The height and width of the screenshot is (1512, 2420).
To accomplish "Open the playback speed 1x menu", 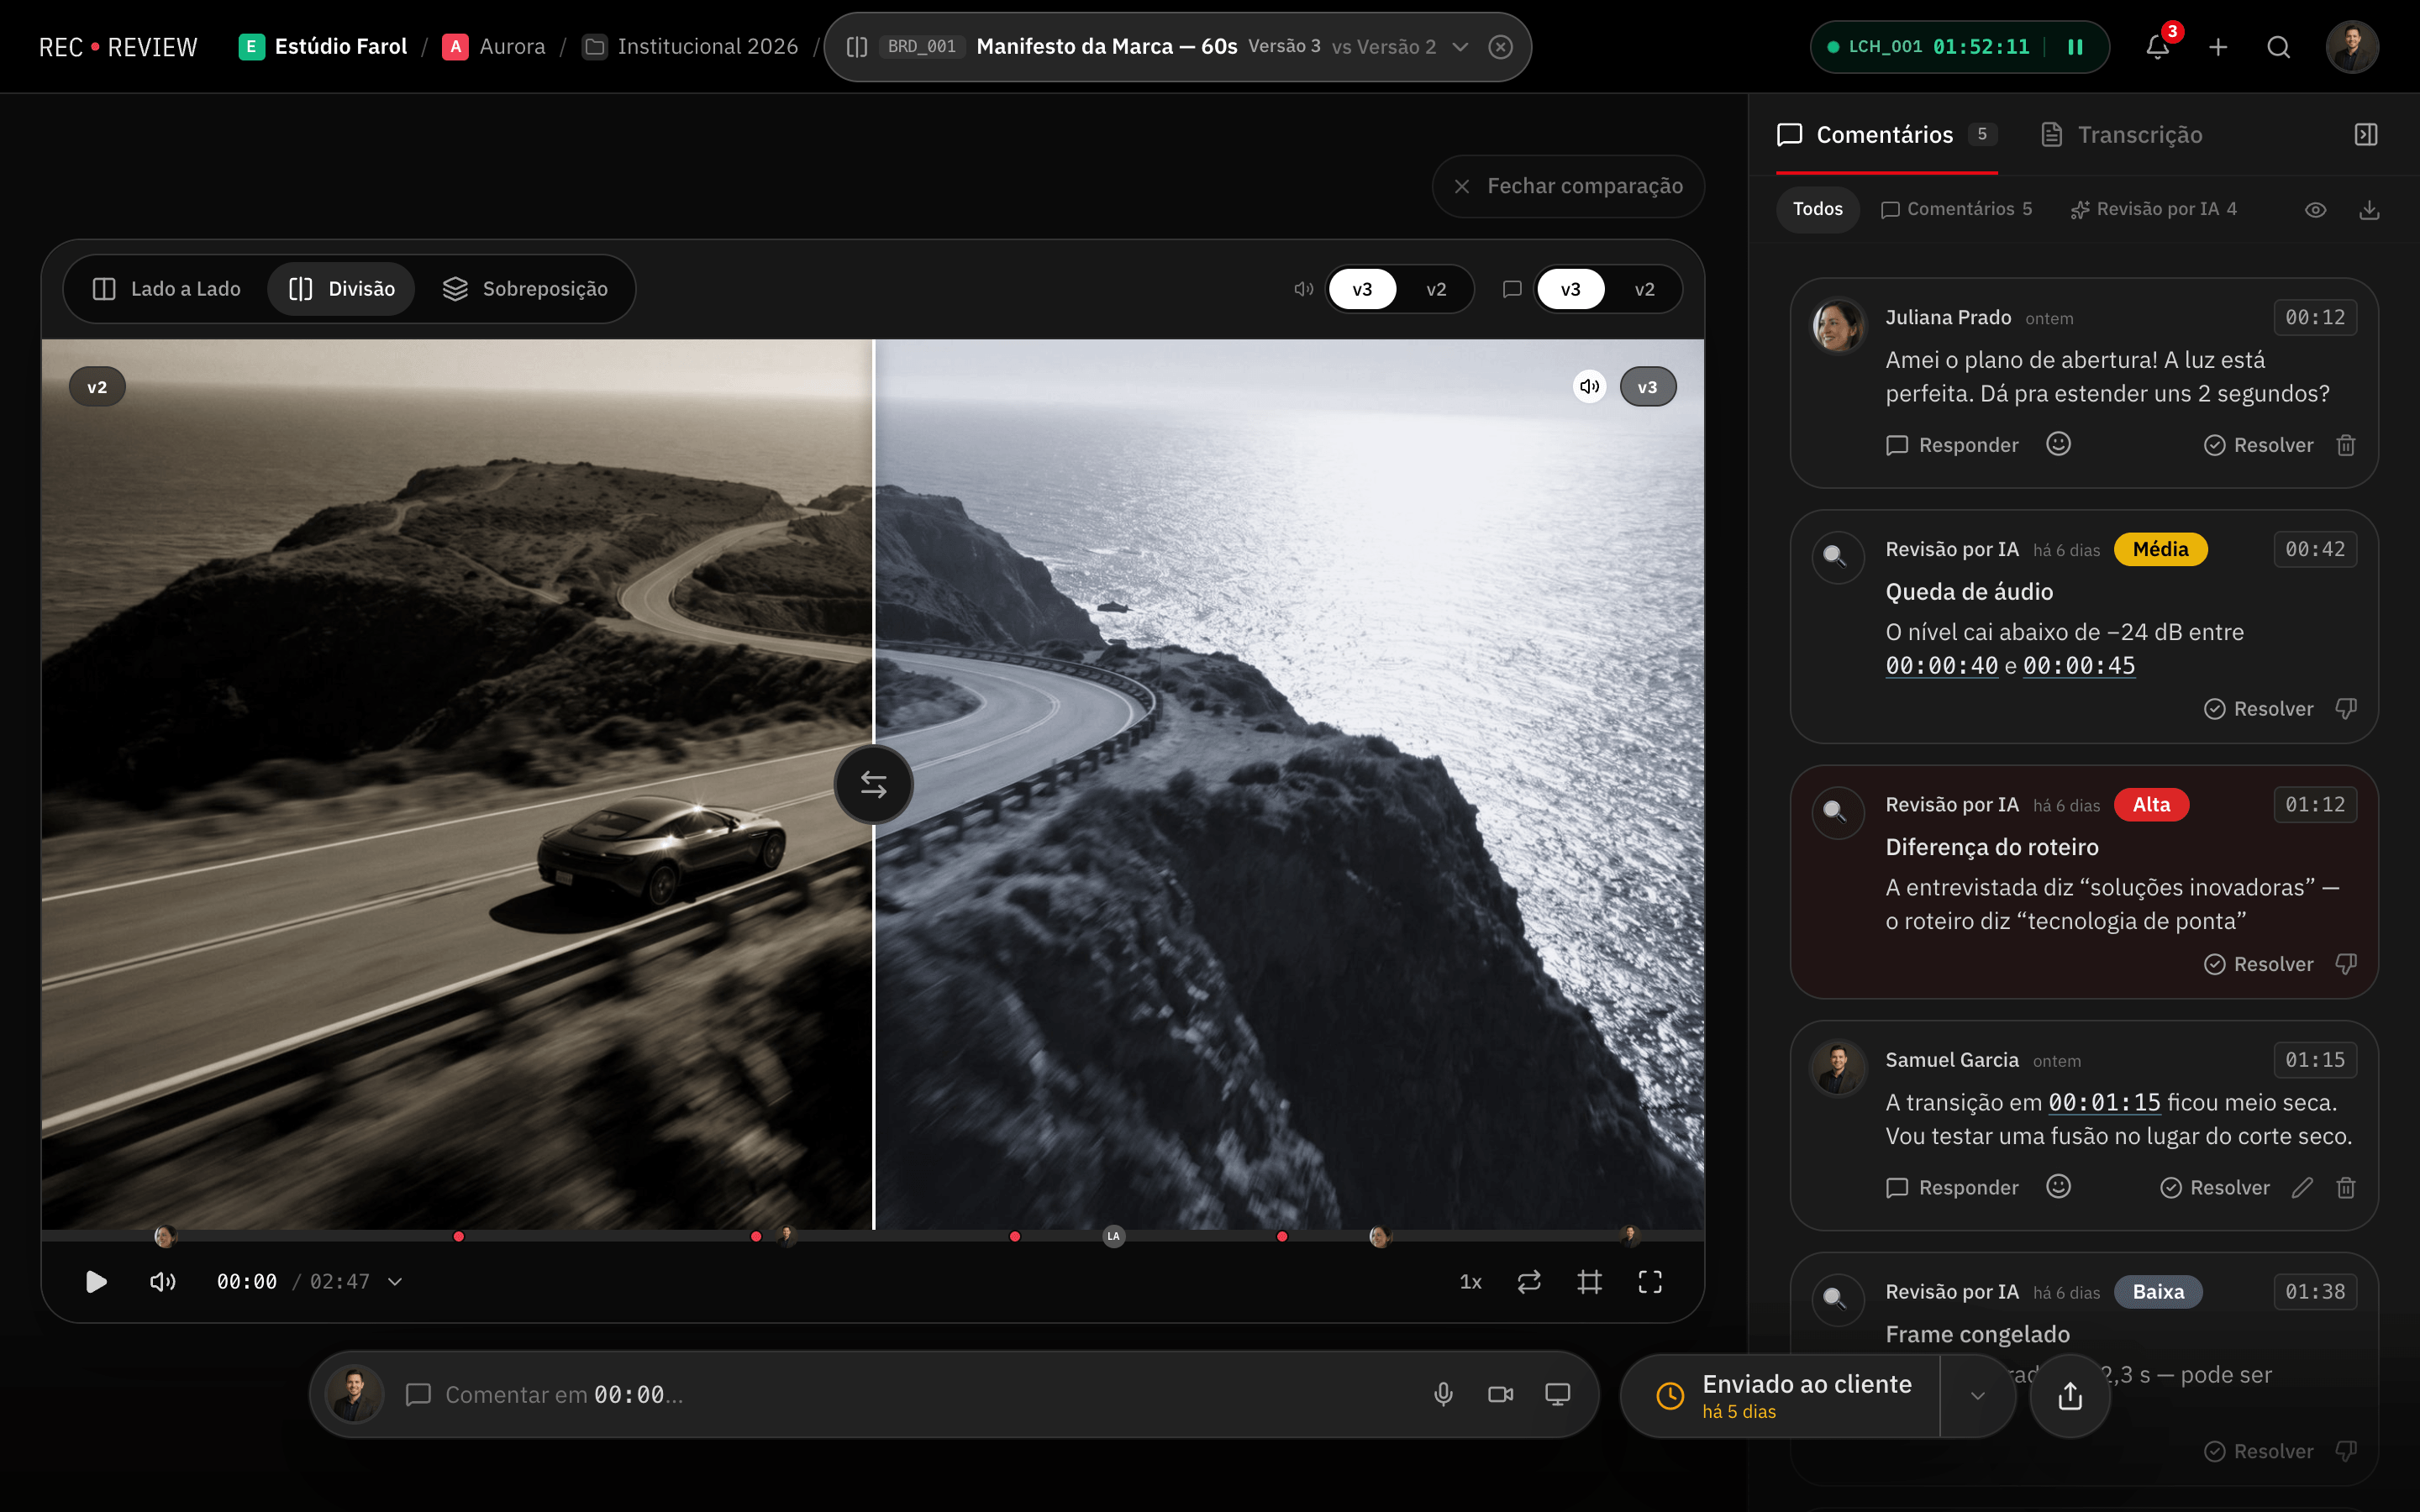I will 1470,1282.
